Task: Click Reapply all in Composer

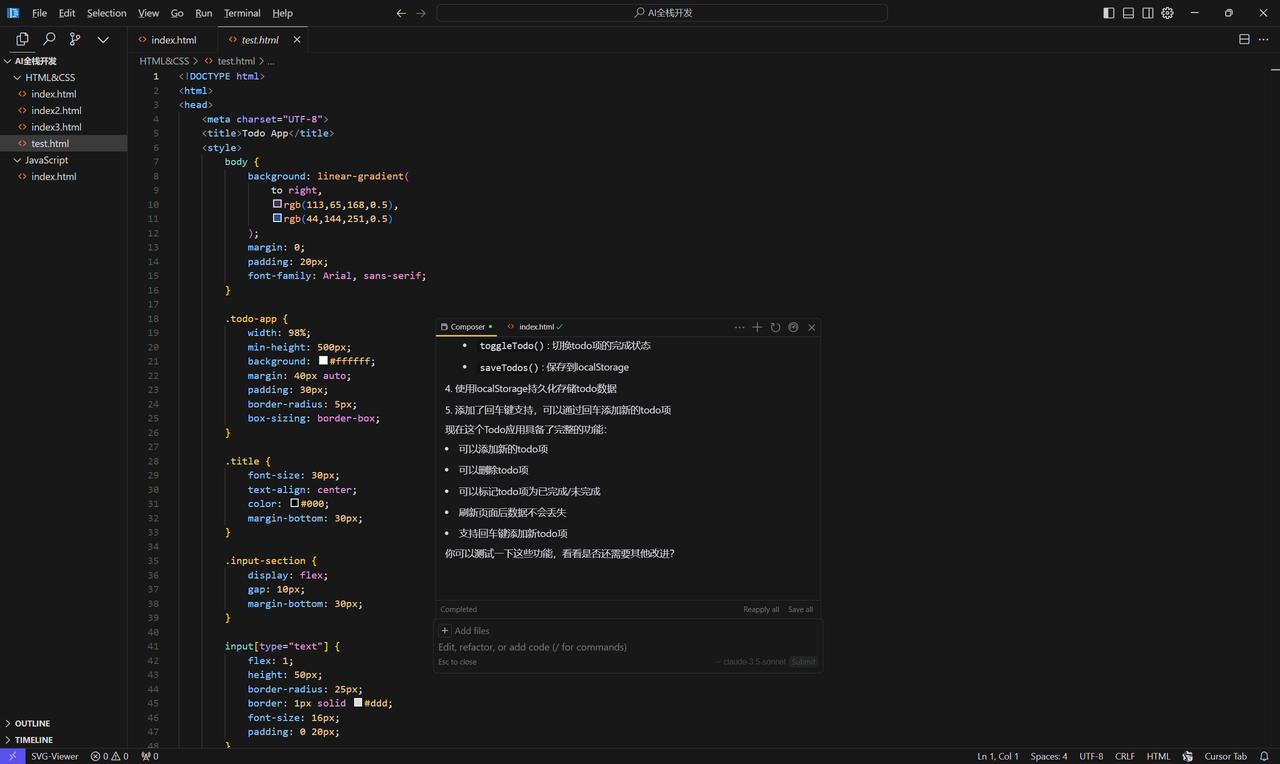Action: point(761,609)
